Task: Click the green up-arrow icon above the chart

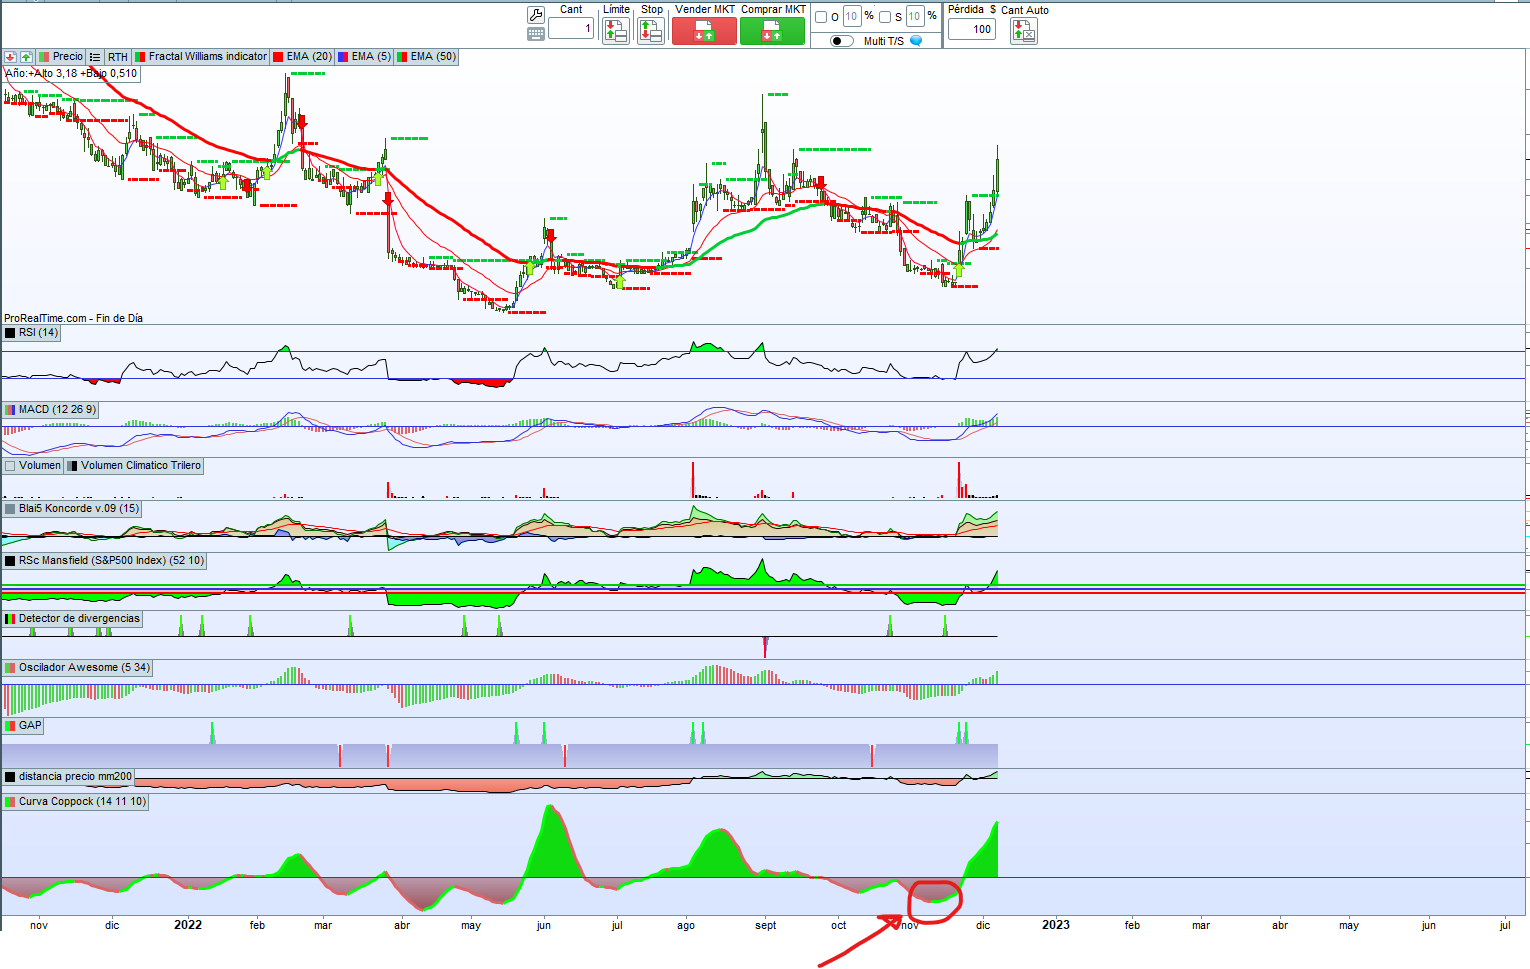Action: pyautogui.click(x=26, y=57)
